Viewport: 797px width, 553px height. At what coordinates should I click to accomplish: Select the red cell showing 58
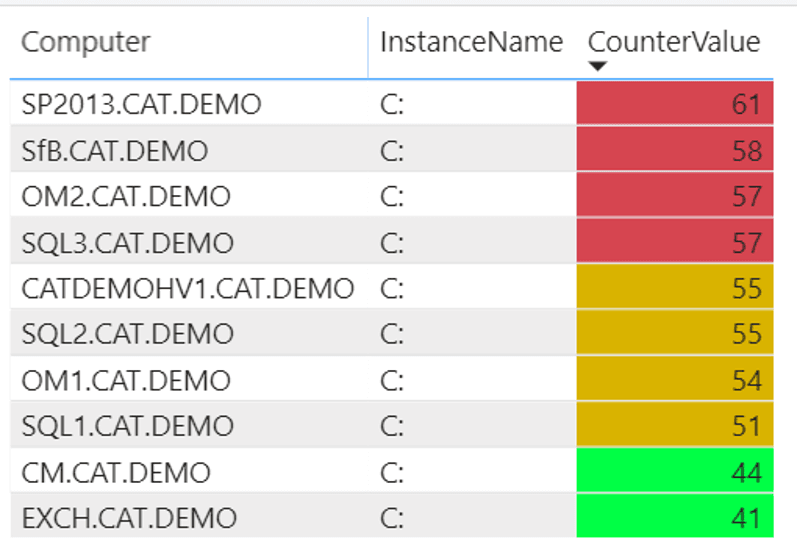pyautogui.click(x=675, y=151)
